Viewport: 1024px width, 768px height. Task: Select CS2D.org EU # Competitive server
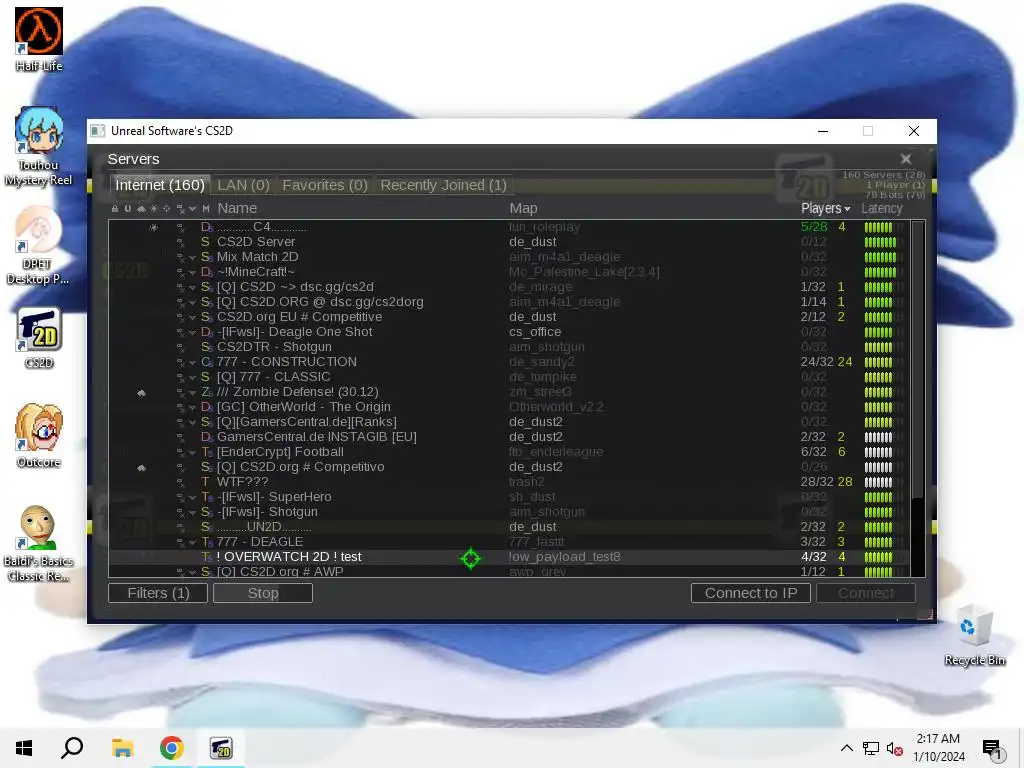point(508,317)
